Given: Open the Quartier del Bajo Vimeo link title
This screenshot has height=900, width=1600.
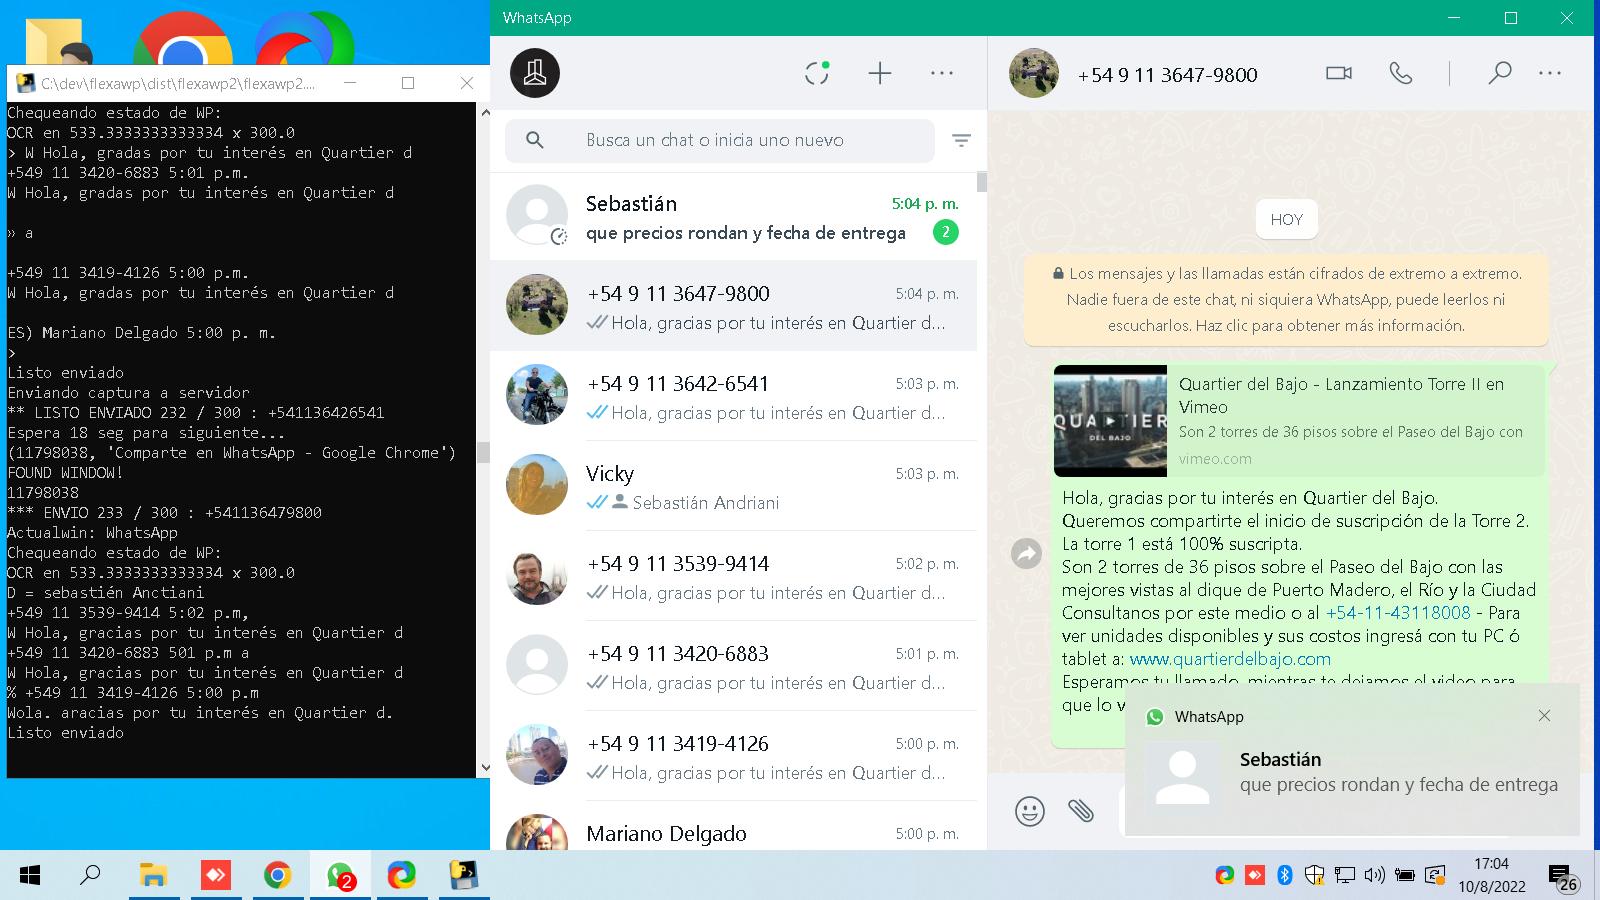Looking at the screenshot, I should click(x=1341, y=395).
